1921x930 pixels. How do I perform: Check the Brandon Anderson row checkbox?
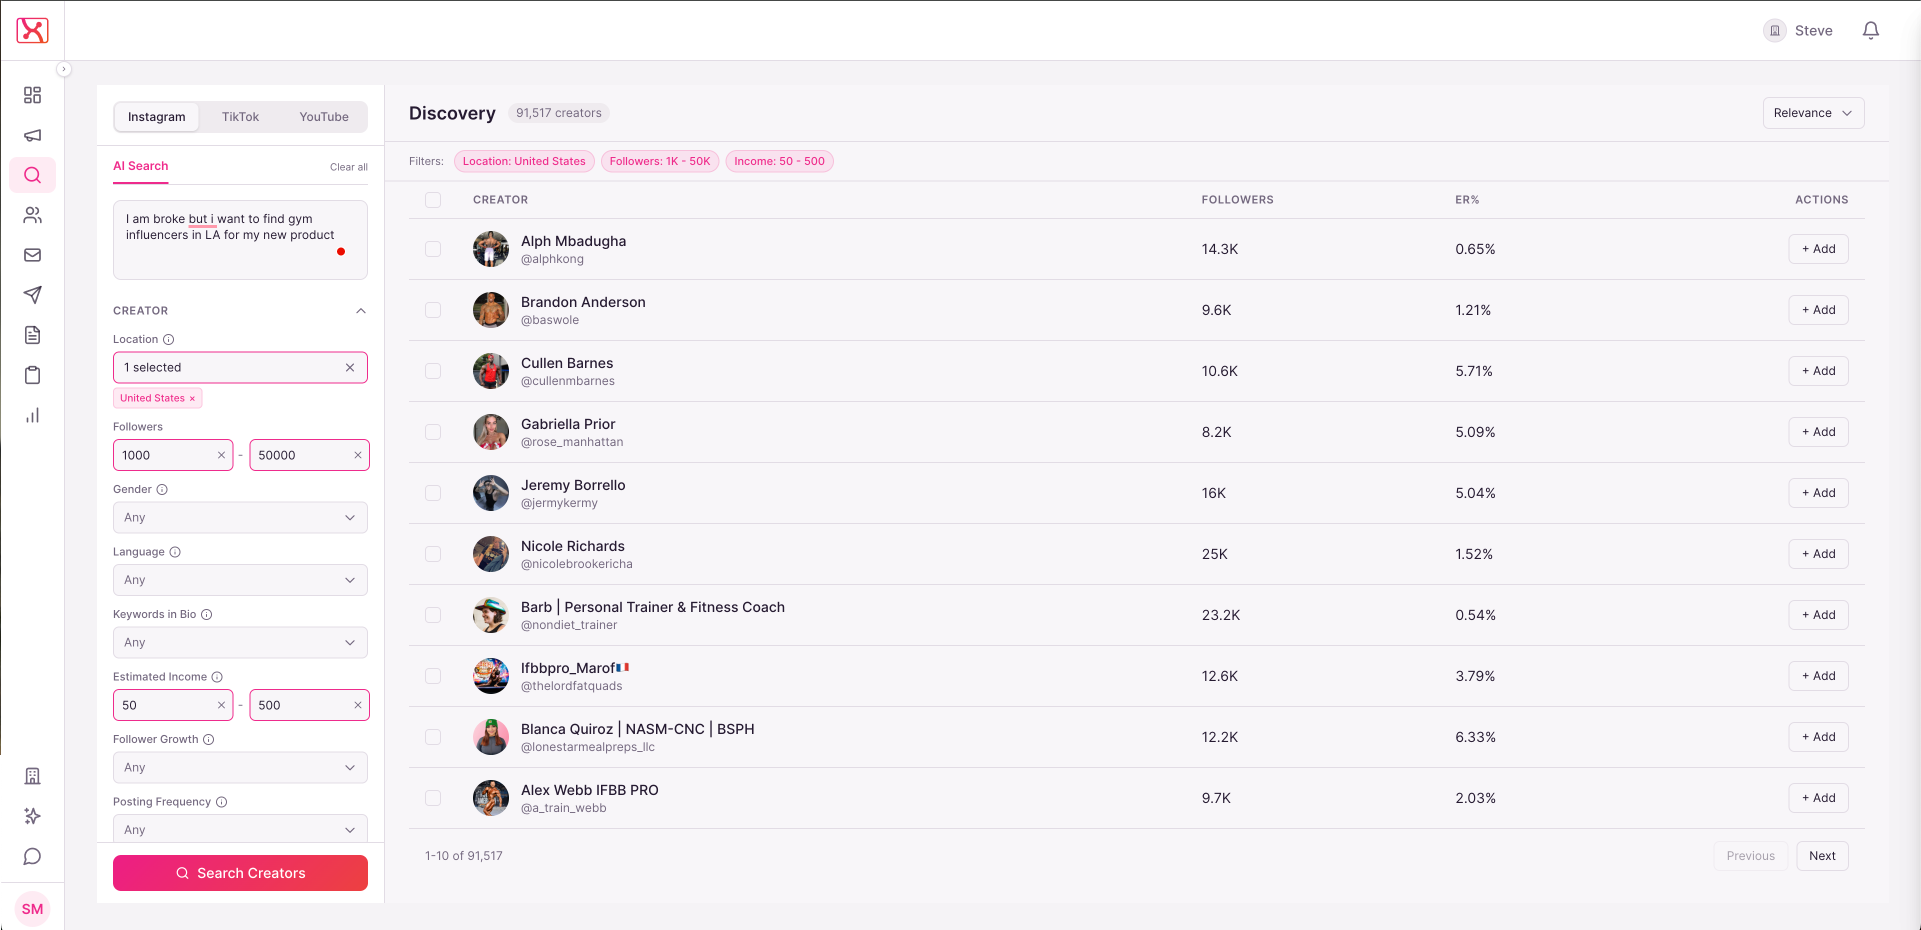pos(433,310)
